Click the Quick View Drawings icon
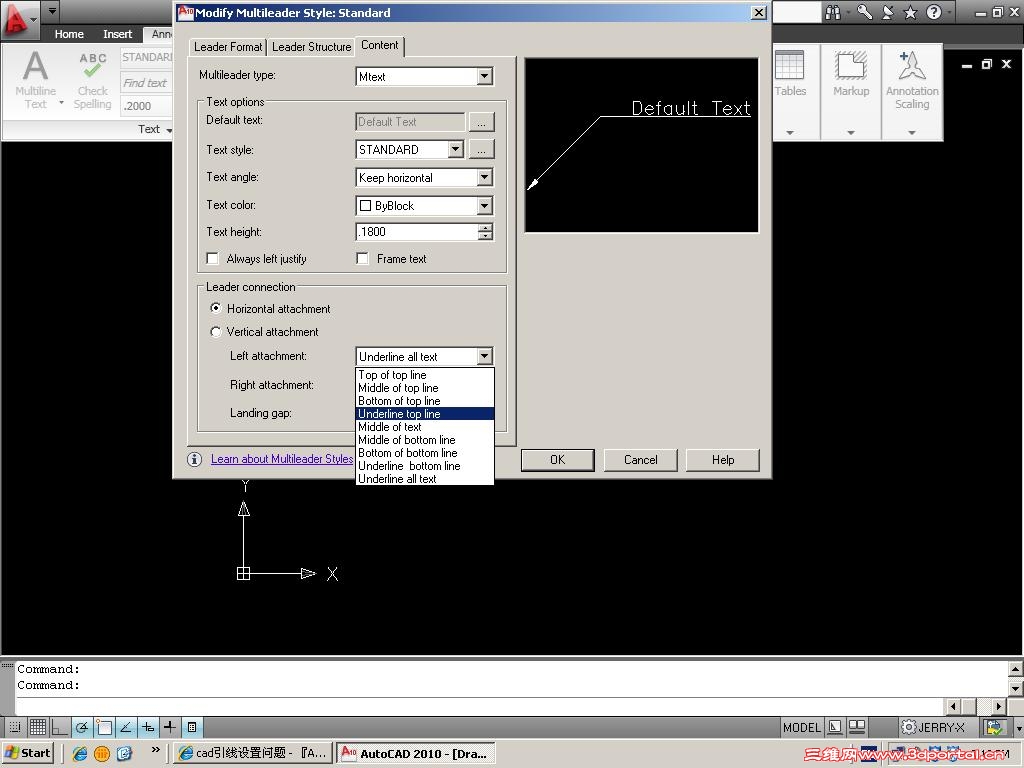 click(x=857, y=727)
